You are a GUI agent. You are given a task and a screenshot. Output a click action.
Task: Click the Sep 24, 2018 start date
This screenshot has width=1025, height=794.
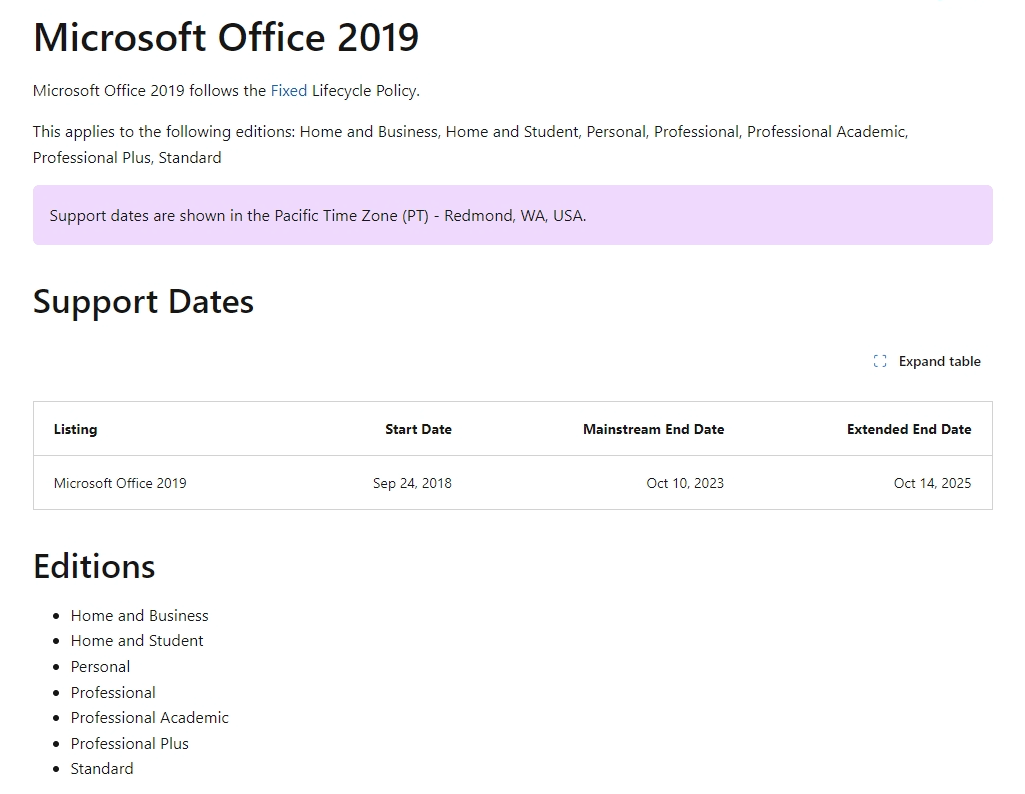click(x=412, y=483)
